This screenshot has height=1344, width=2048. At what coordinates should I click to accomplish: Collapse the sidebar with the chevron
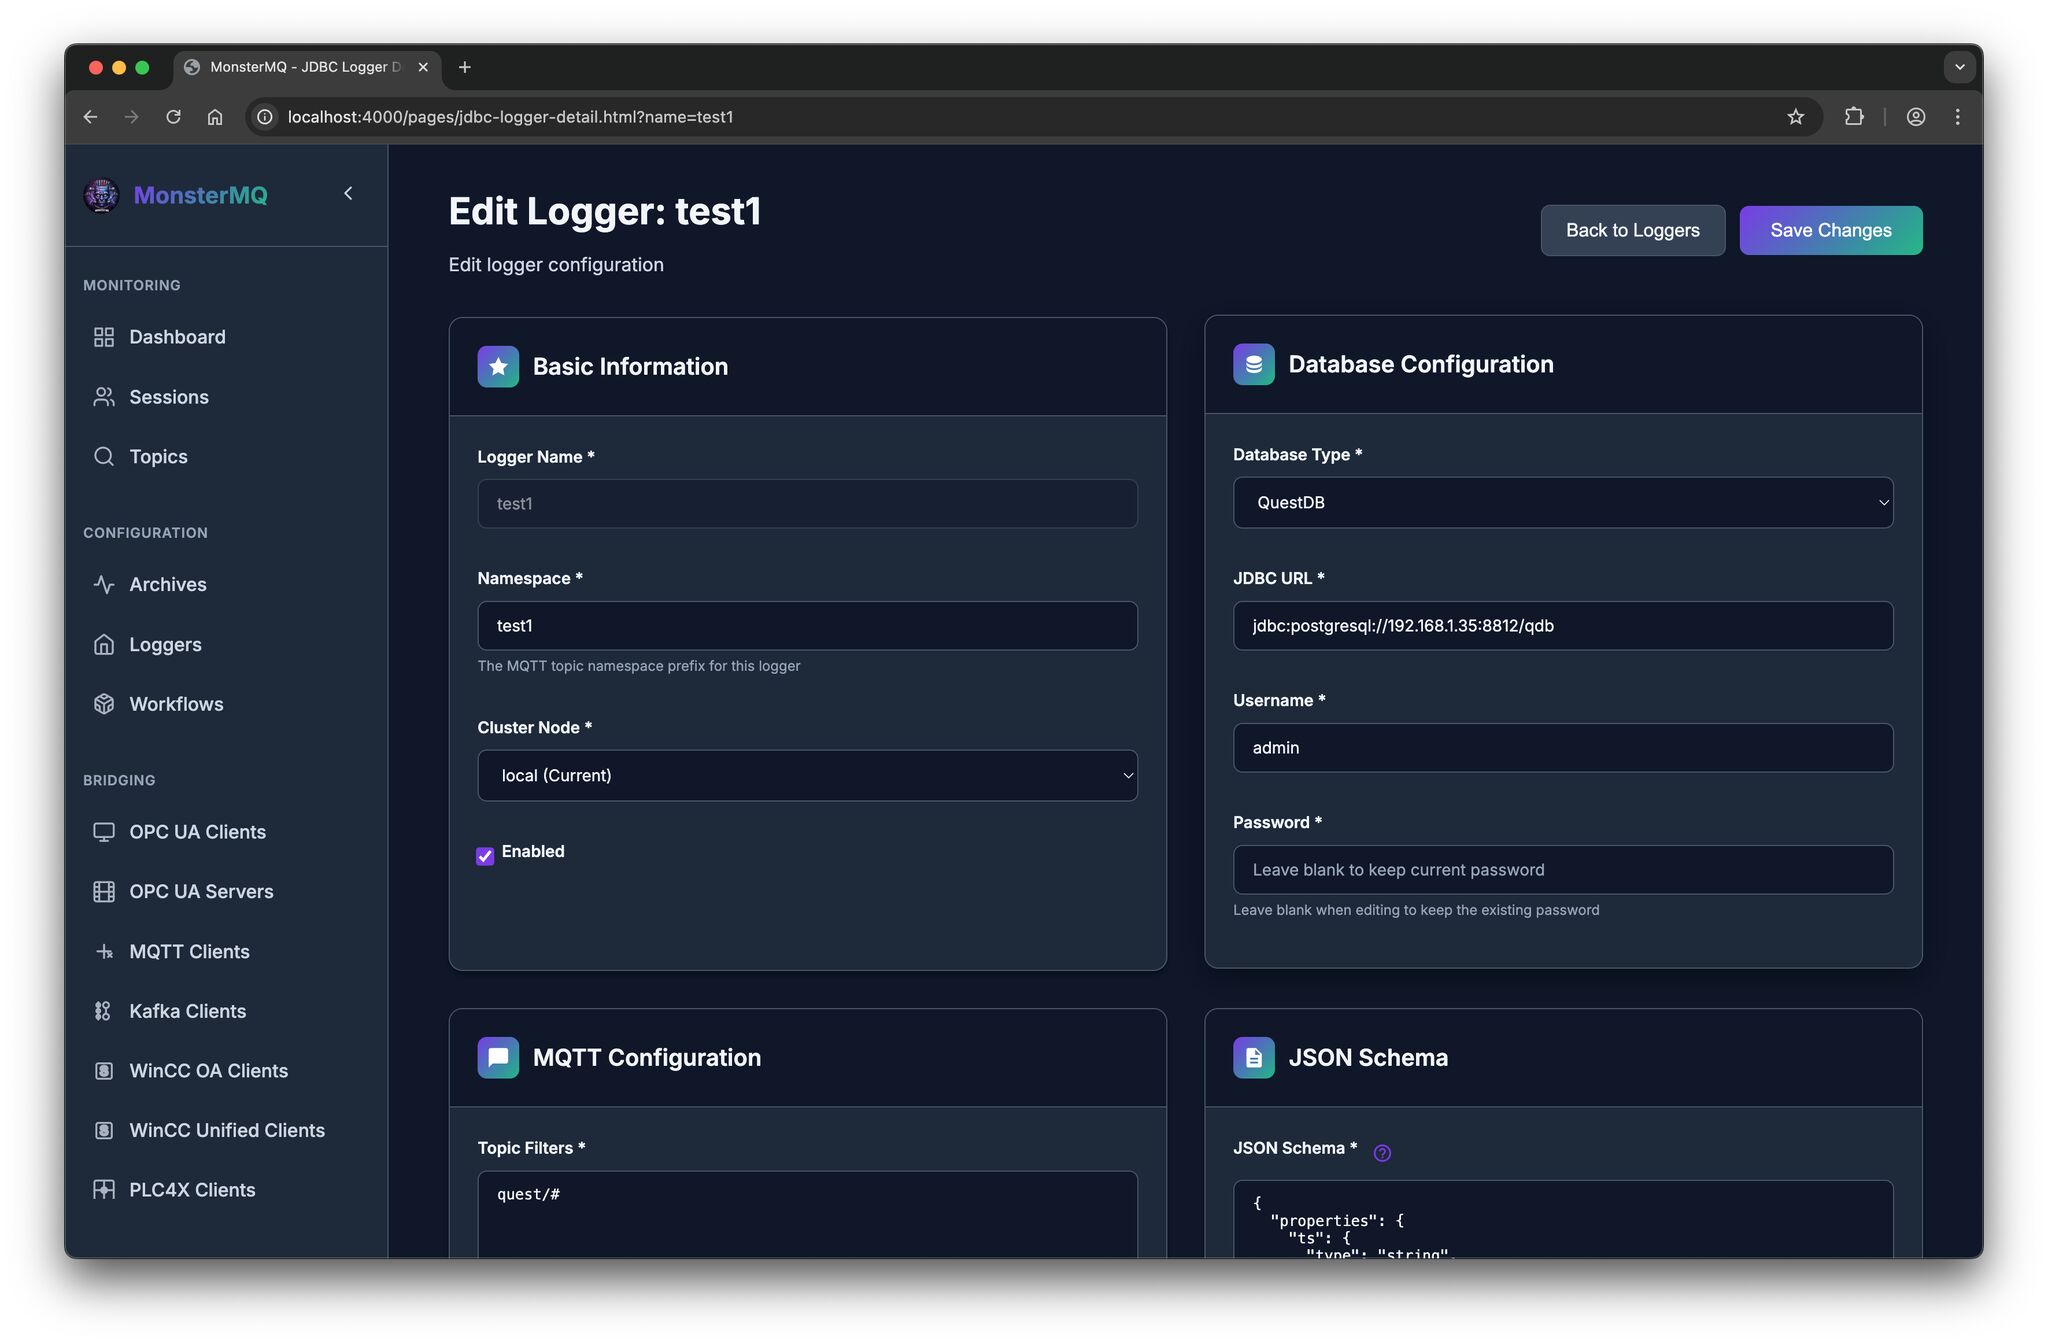[348, 194]
